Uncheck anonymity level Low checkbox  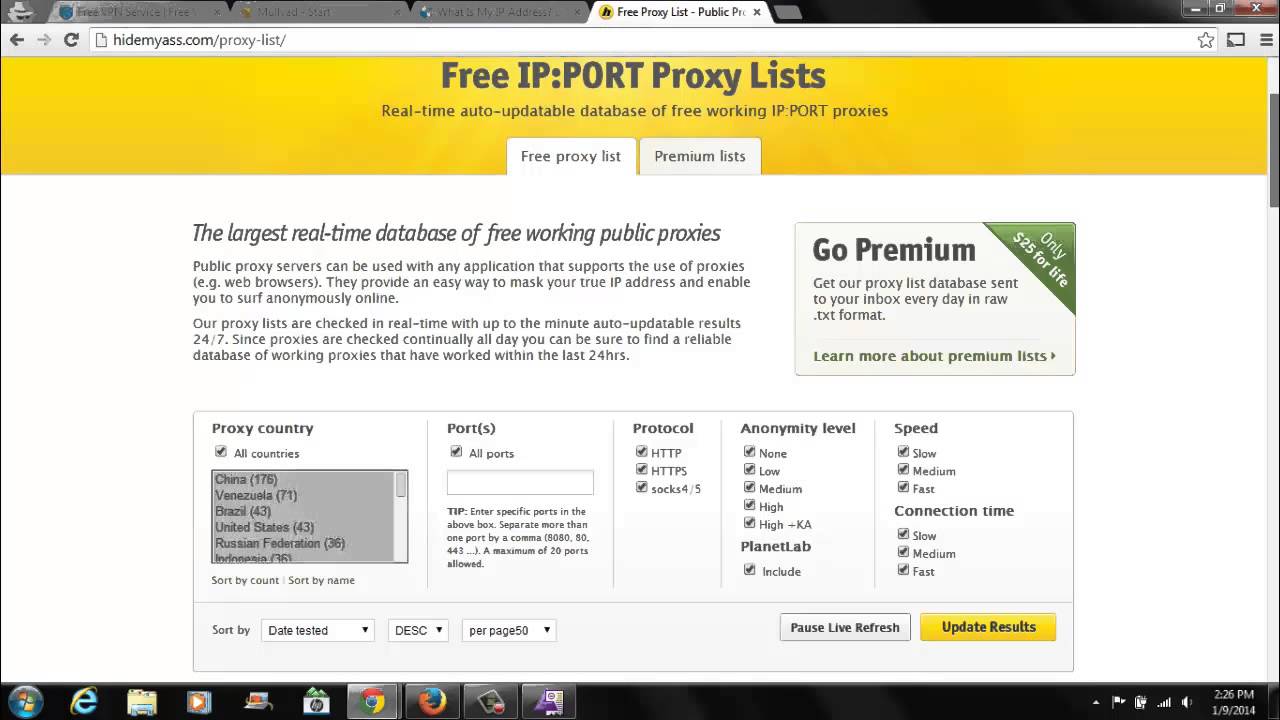[749, 470]
